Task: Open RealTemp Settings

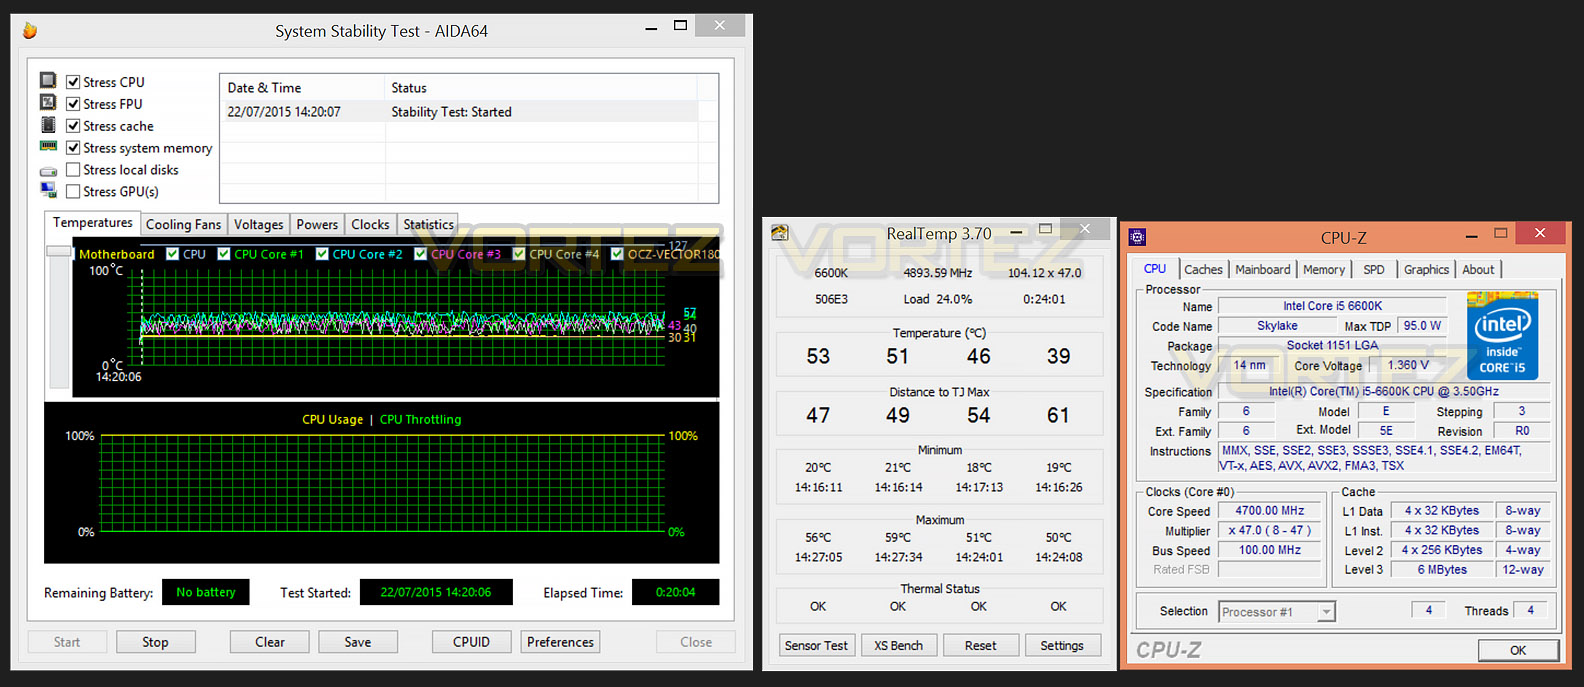Action: 1062,646
